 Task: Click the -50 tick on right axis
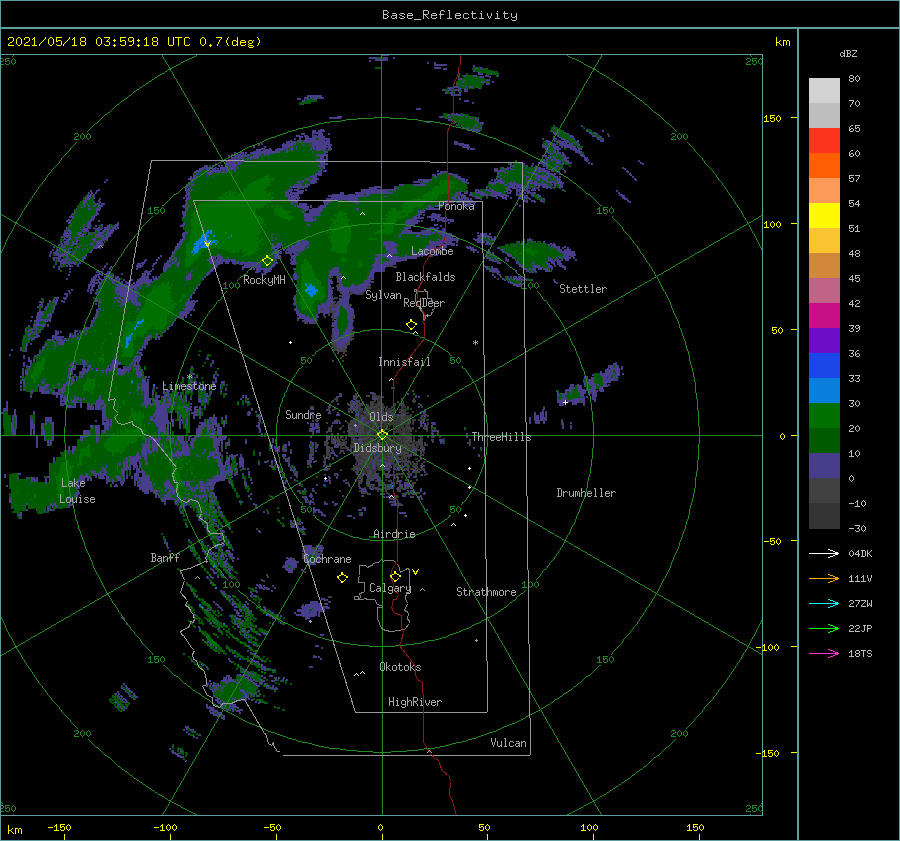[771, 541]
